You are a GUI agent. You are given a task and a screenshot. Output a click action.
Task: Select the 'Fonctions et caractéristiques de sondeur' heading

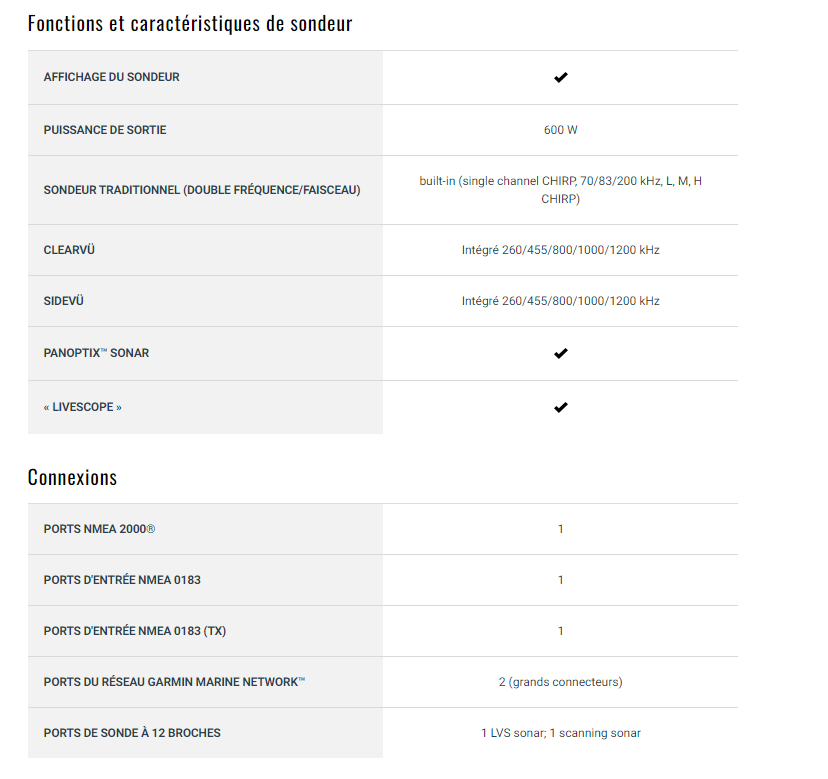tap(190, 24)
